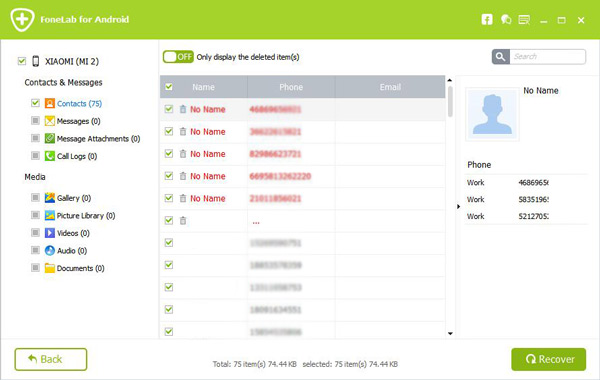Select the phone number 6695813262220

[x=280, y=176]
